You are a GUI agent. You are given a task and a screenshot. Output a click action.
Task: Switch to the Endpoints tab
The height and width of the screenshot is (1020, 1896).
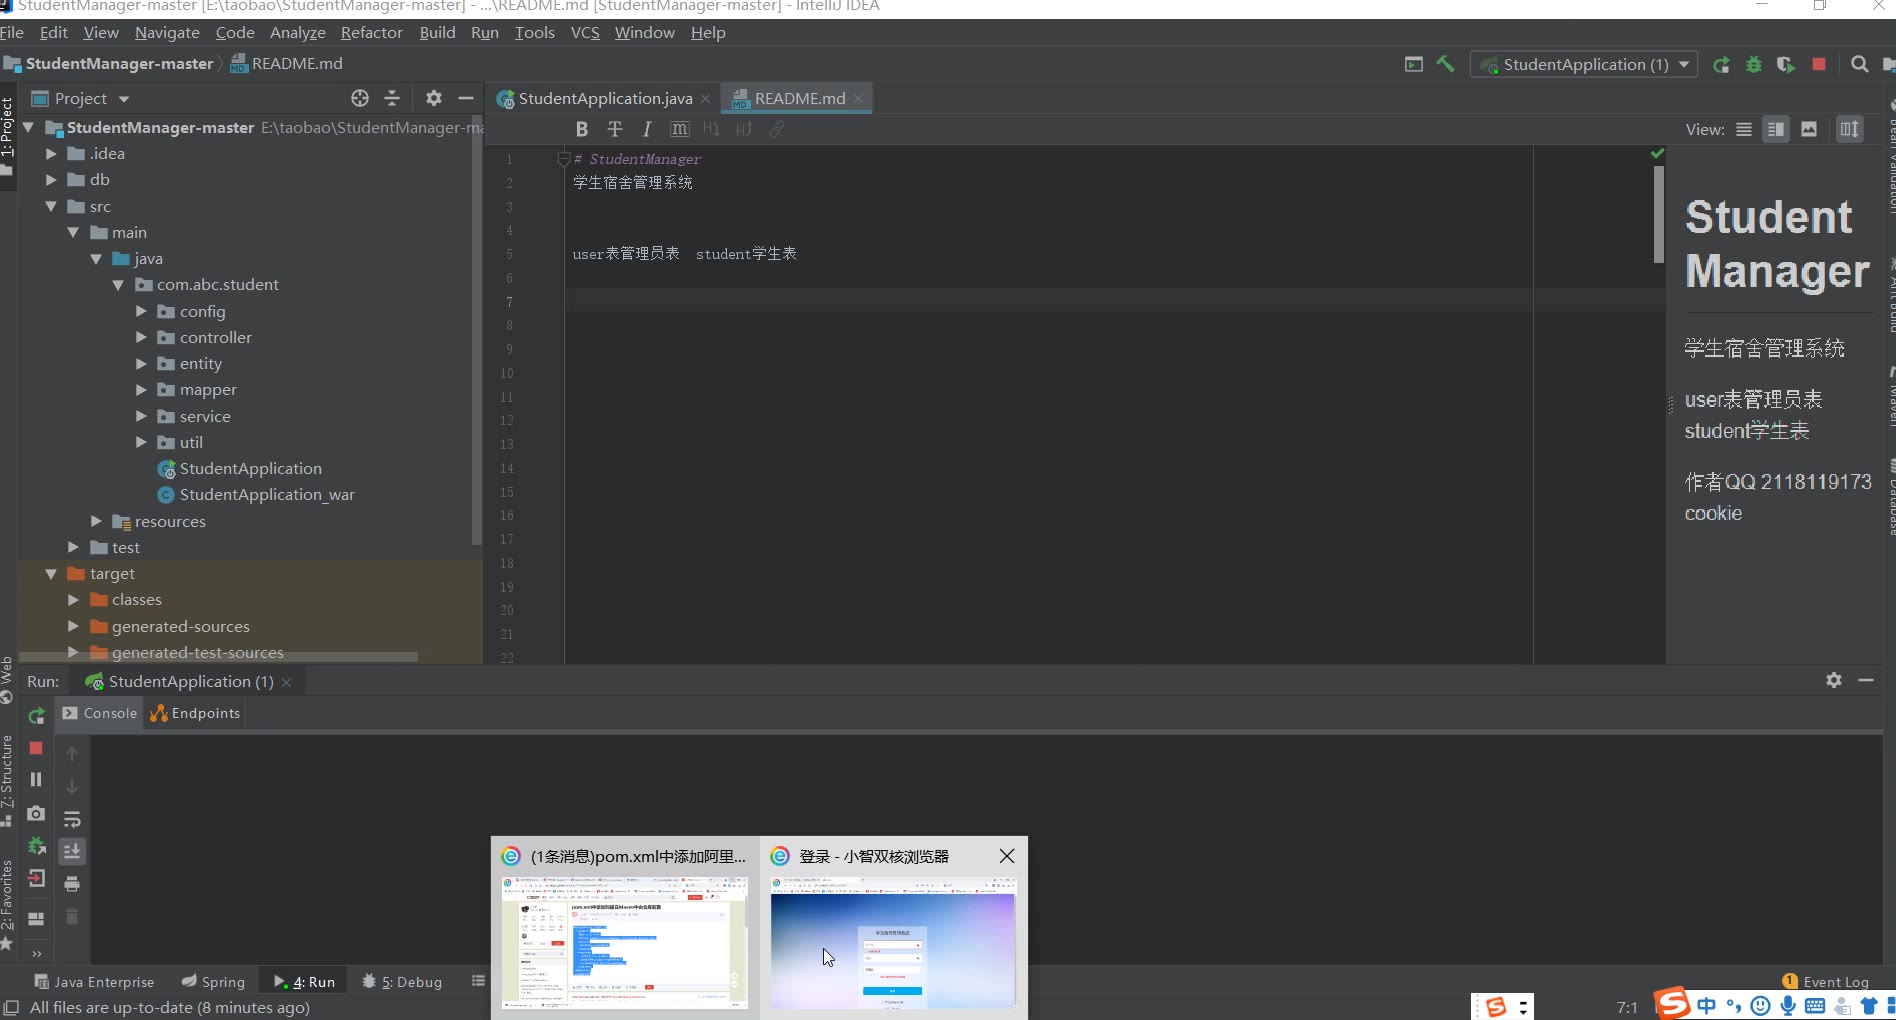coord(195,713)
